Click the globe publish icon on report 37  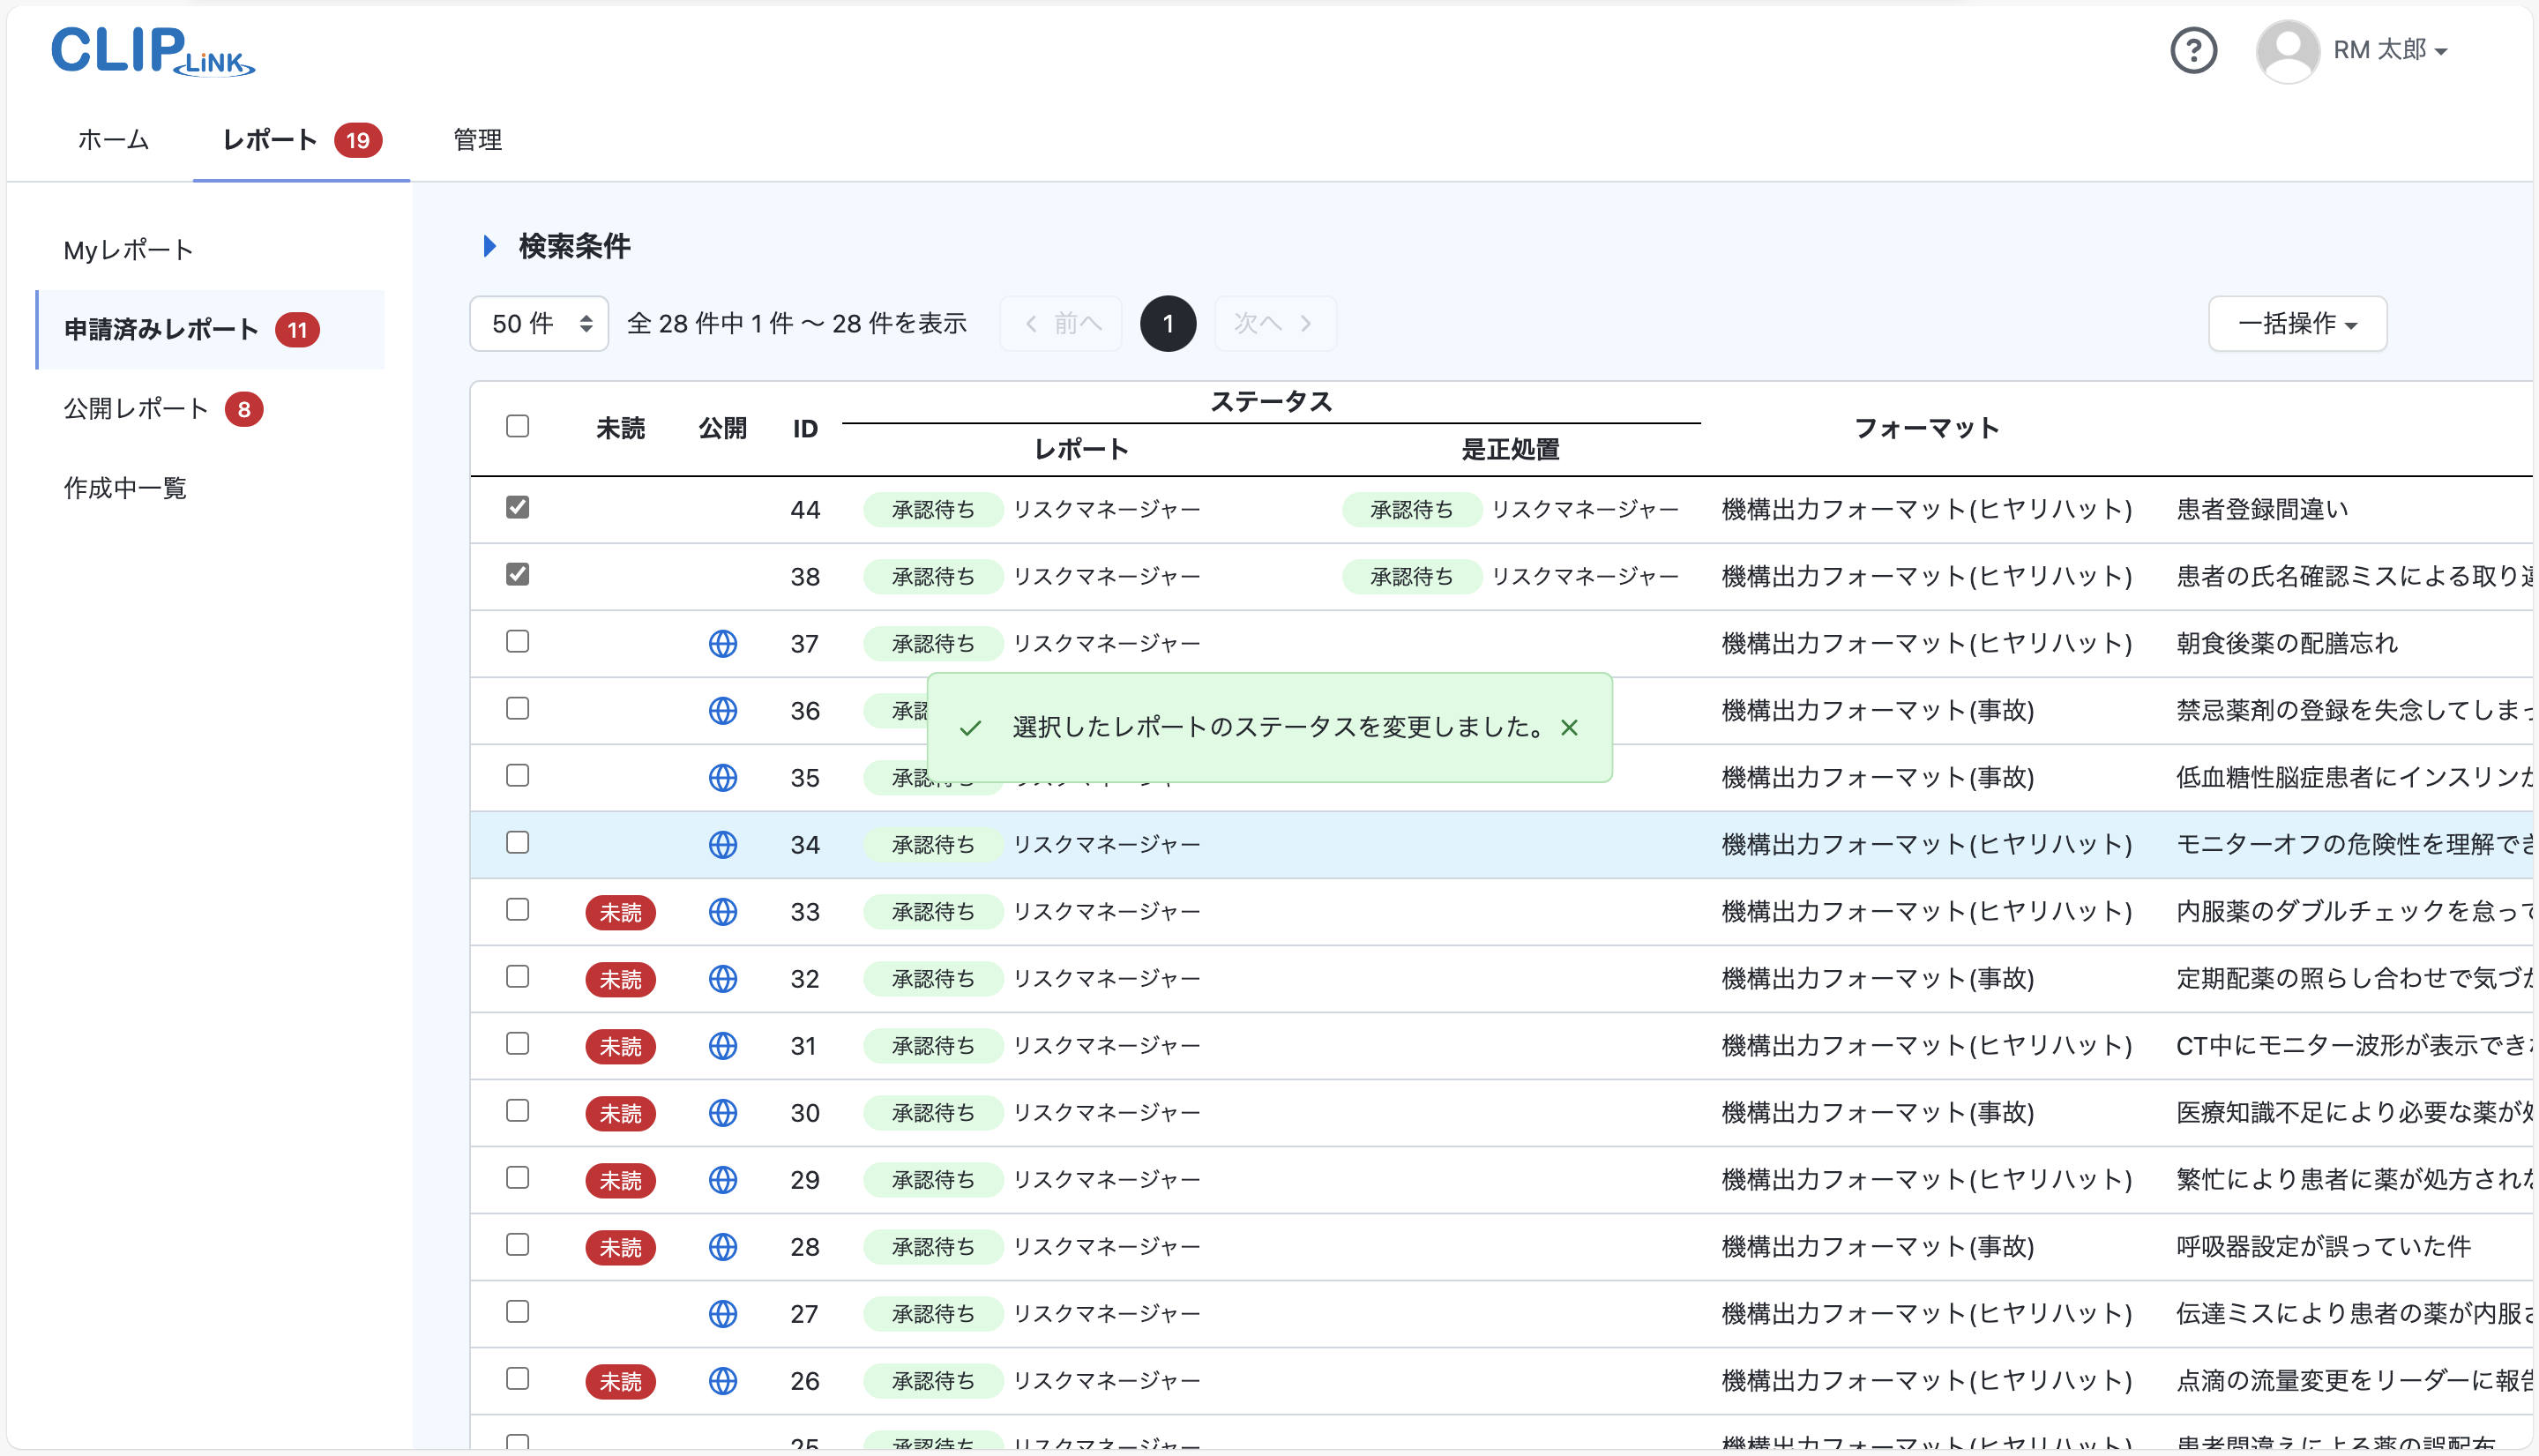coord(723,643)
